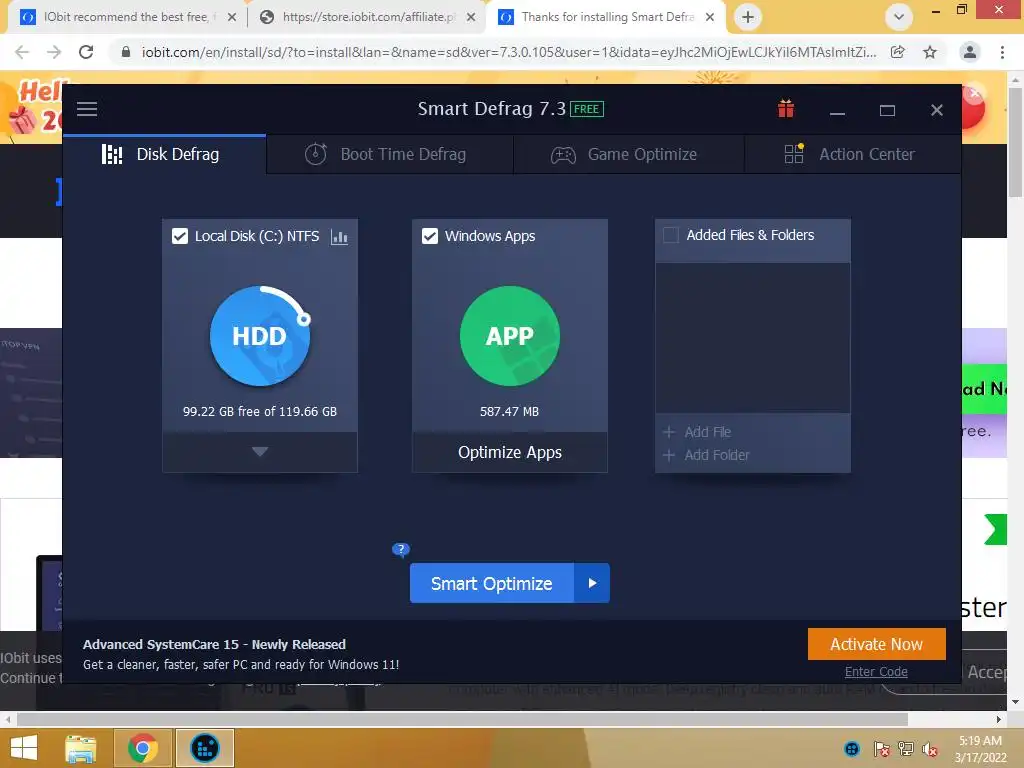1024x768 pixels.
Task: Click the Smart Optimize button
Action: tap(492, 583)
